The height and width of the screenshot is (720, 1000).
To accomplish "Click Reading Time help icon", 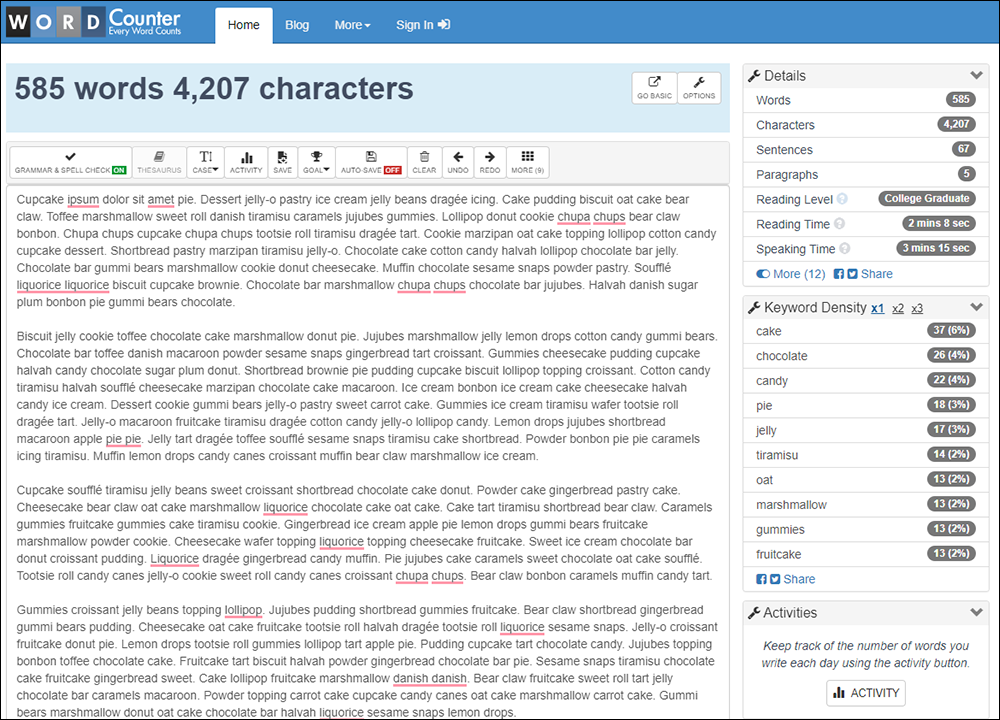I will click(839, 224).
